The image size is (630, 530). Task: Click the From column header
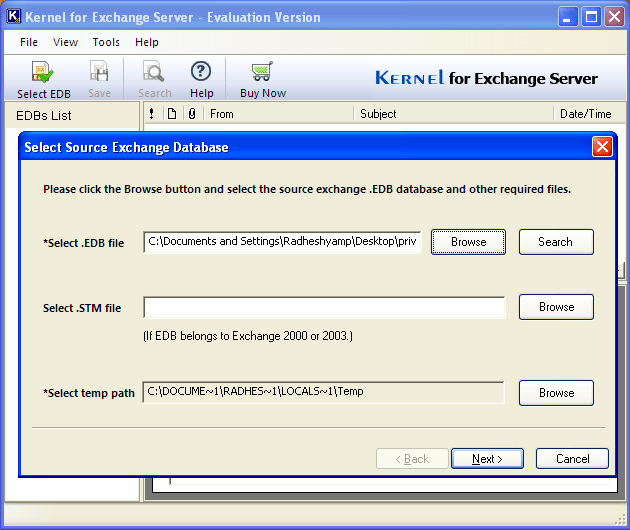click(x=279, y=114)
